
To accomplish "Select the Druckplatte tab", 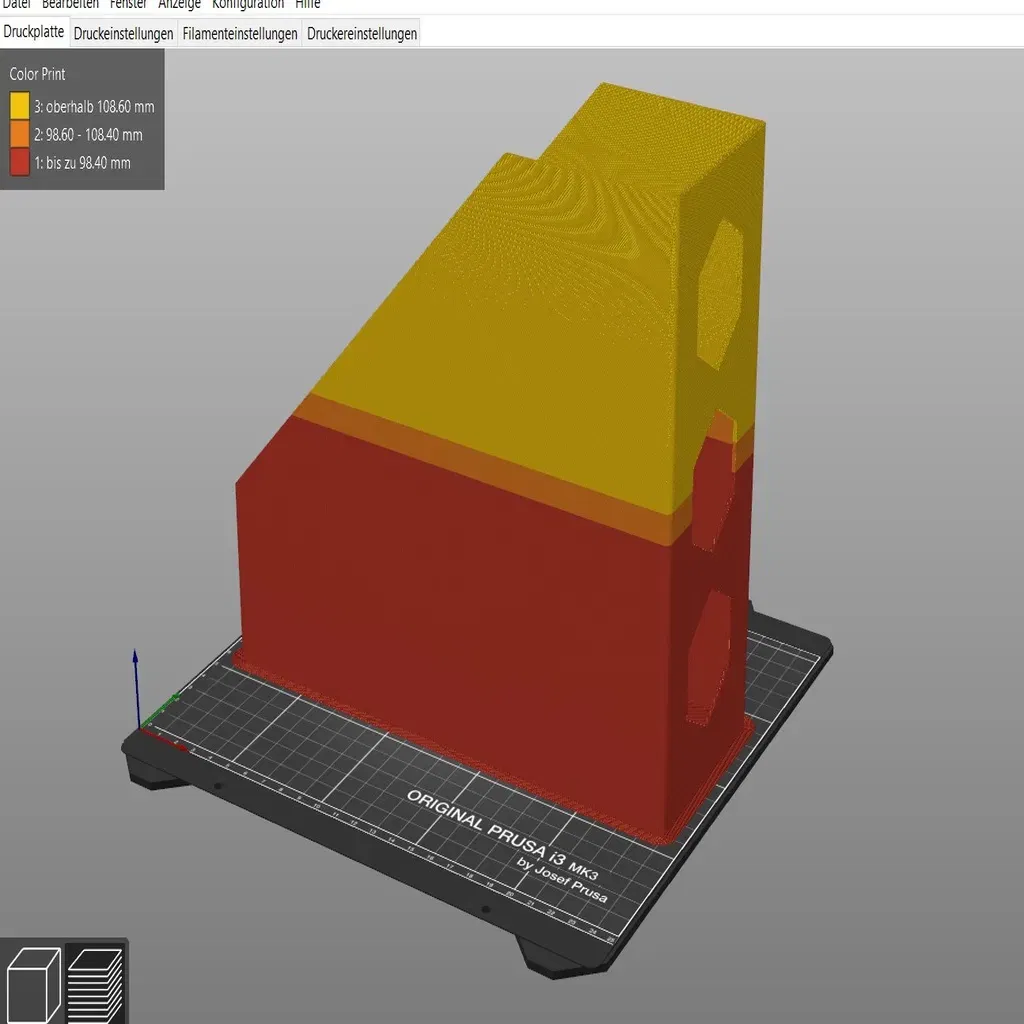I will [34, 32].
